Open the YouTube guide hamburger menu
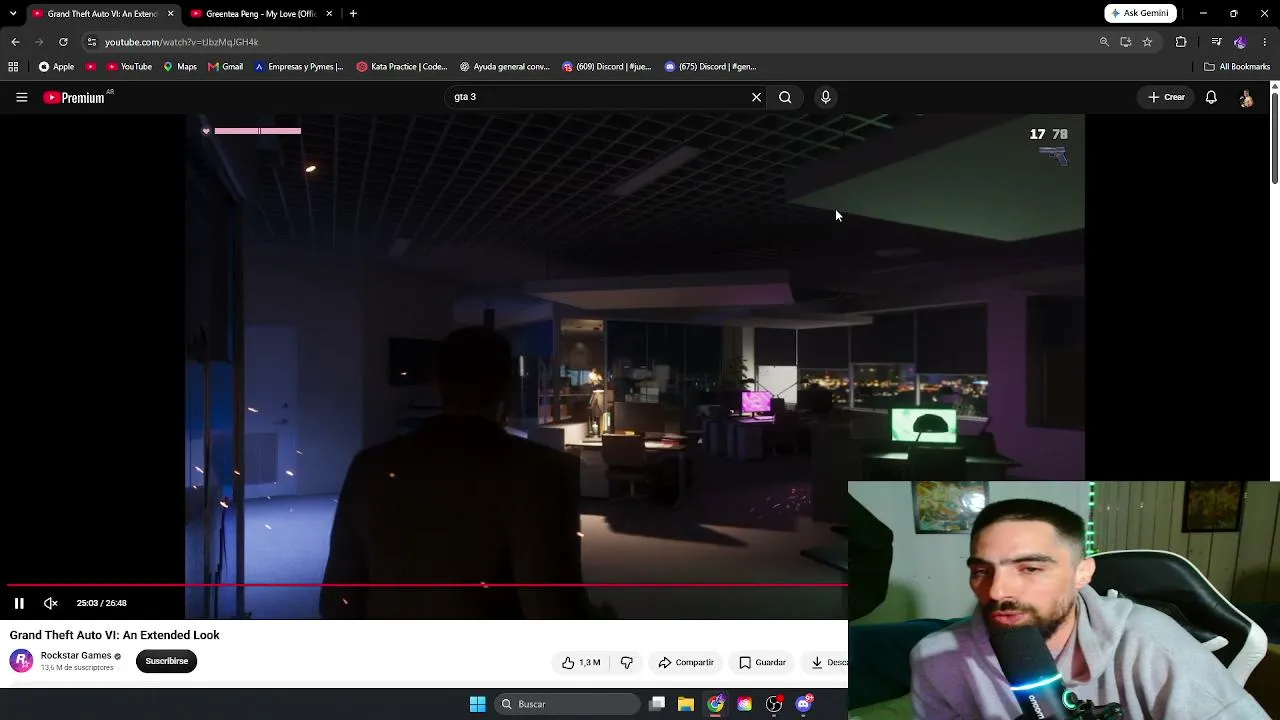 pyautogui.click(x=21, y=97)
